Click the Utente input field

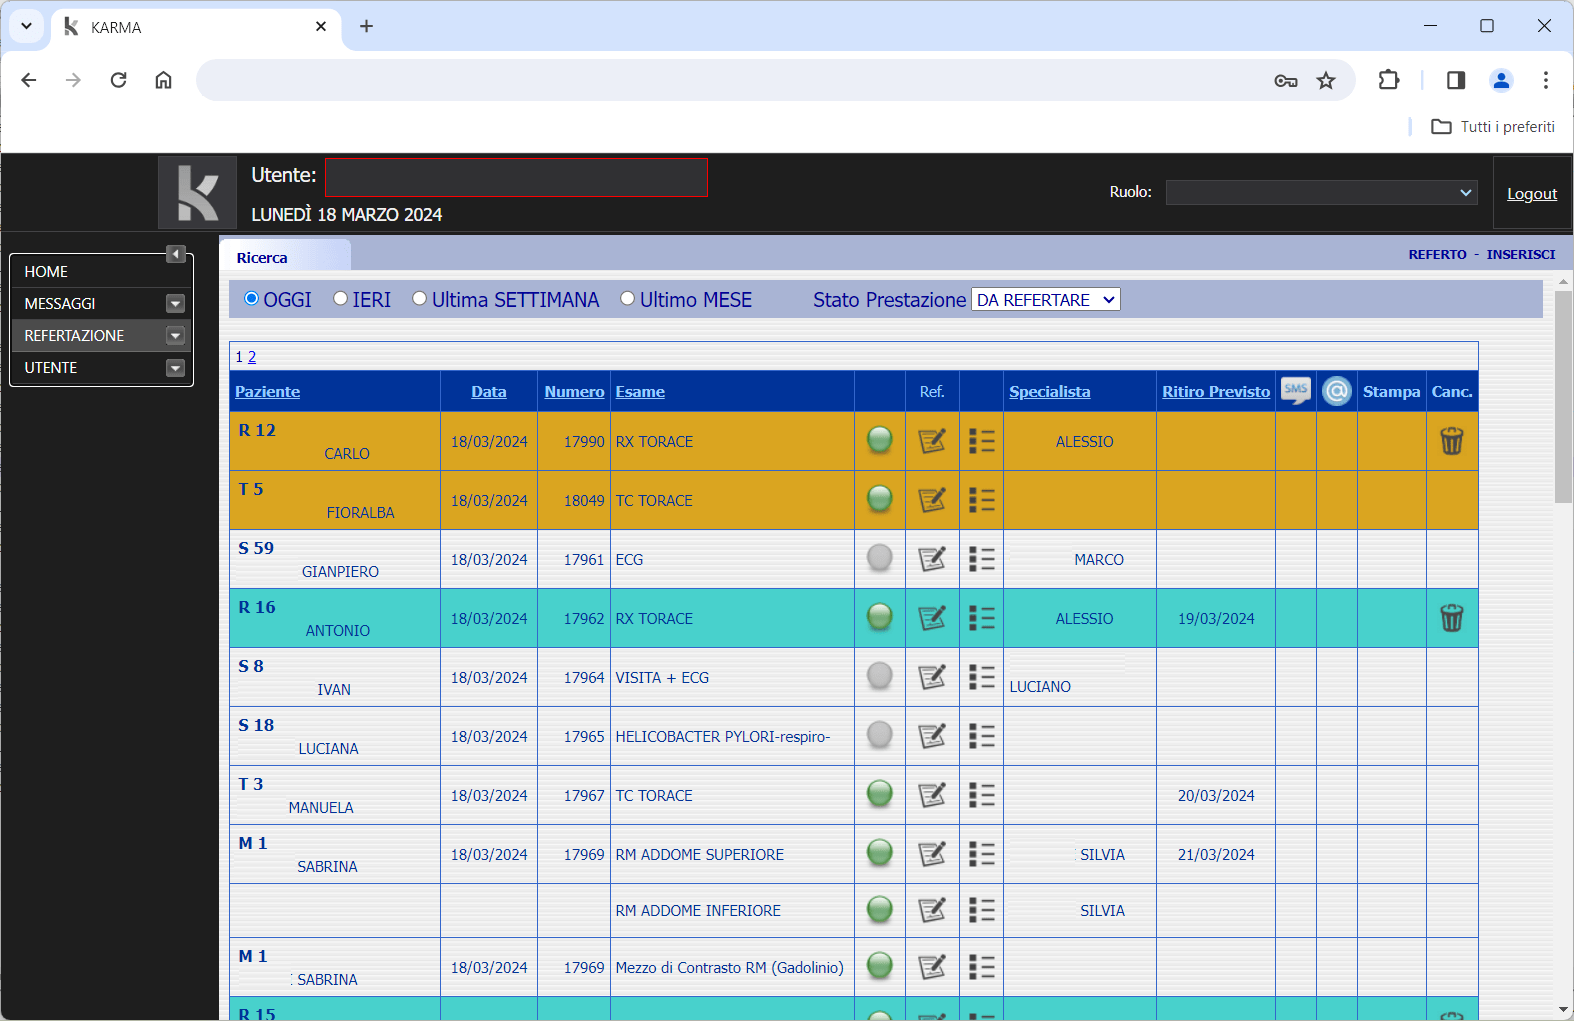click(516, 177)
